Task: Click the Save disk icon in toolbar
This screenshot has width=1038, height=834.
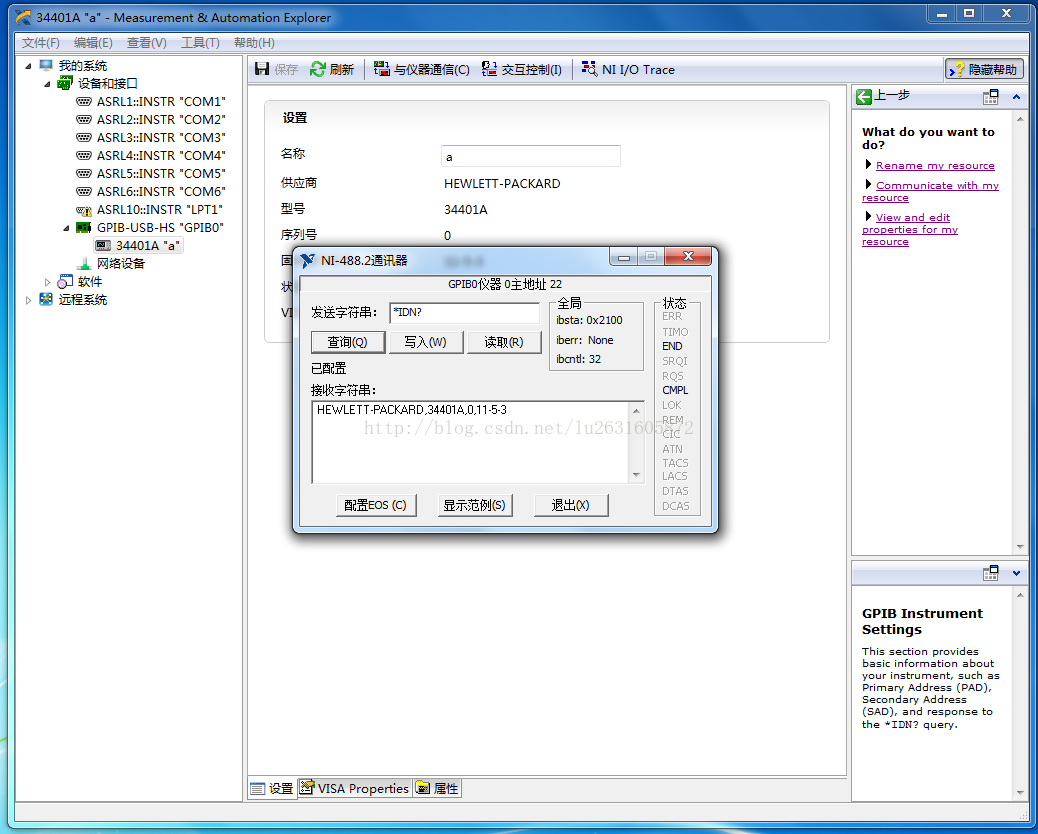Action: [262, 69]
